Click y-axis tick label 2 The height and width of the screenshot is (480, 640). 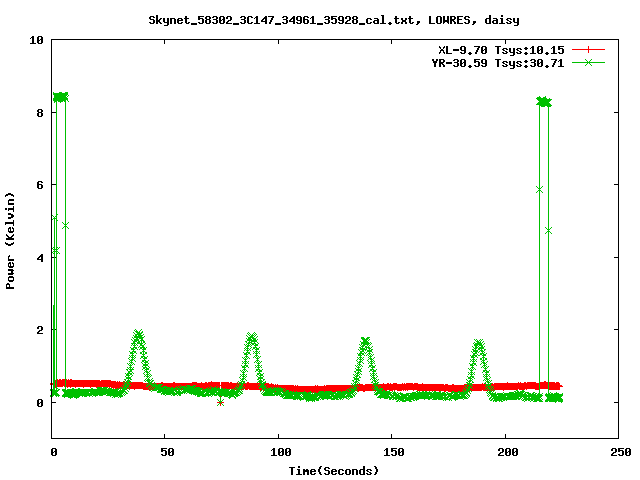click(40, 330)
